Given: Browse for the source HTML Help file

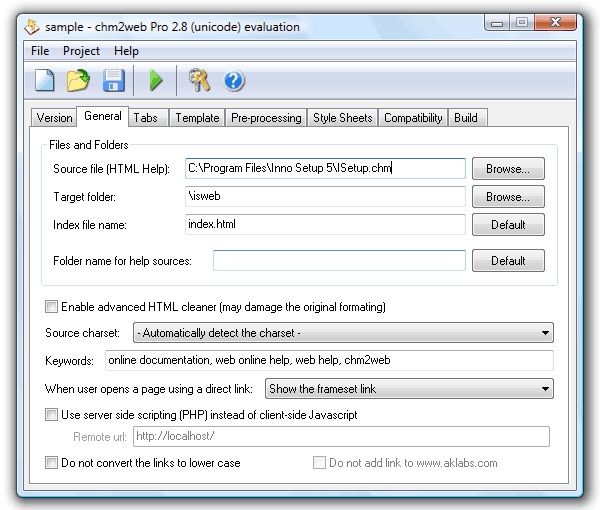Looking at the screenshot, I should pos(508,169).
